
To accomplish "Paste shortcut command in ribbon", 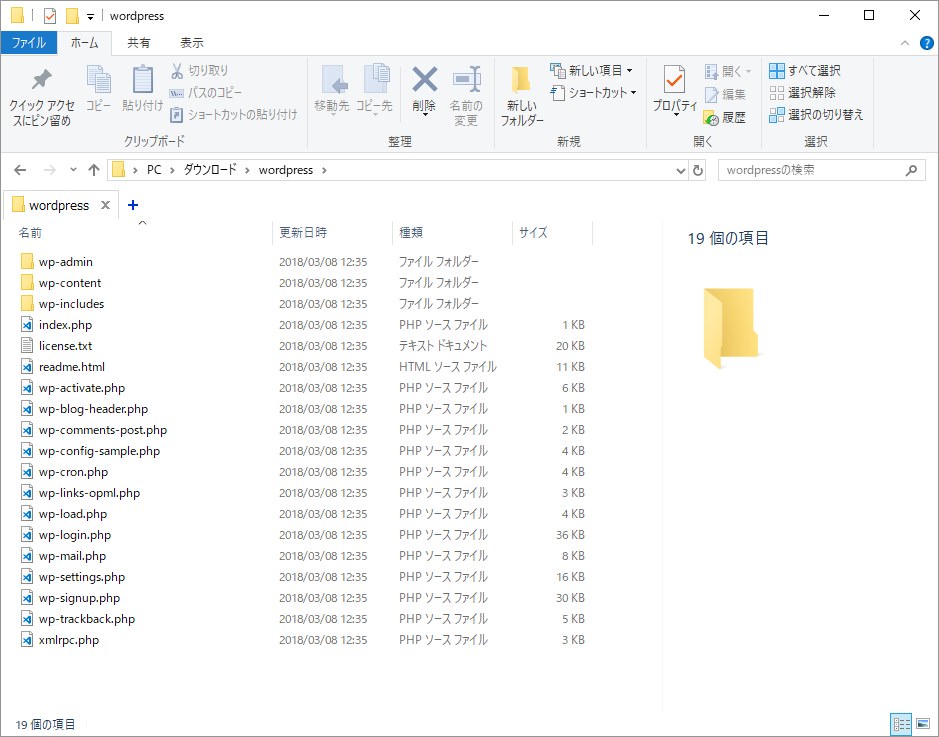I will pos(234,114).
